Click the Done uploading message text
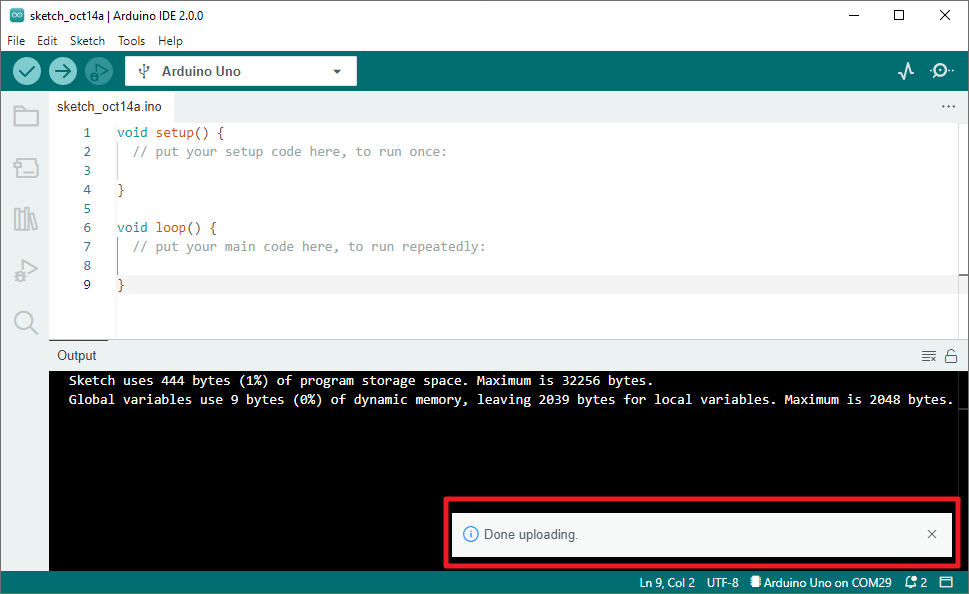Screen dimensions: 969x594 (x=531, y=534)
